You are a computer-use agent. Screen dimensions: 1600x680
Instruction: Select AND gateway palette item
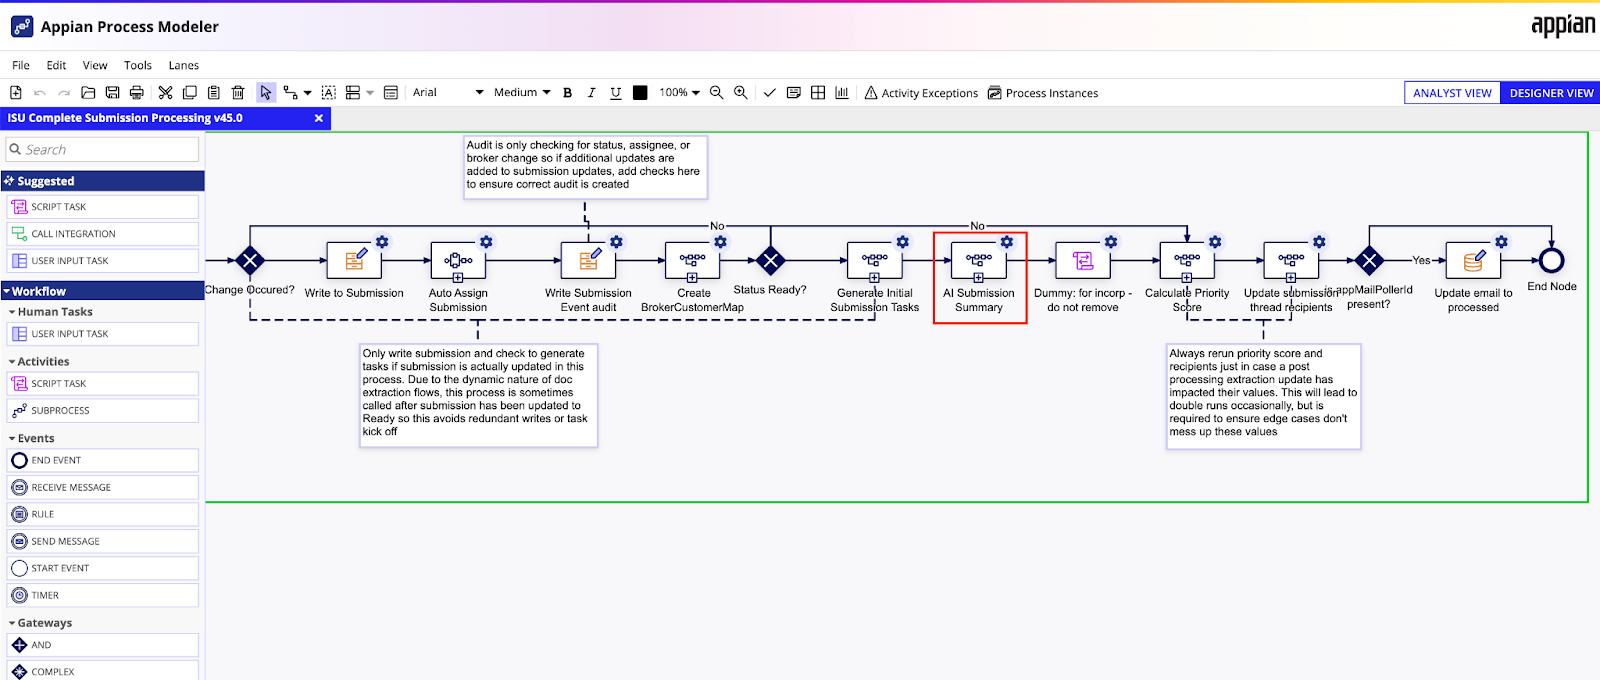click(x=103, y=646)
